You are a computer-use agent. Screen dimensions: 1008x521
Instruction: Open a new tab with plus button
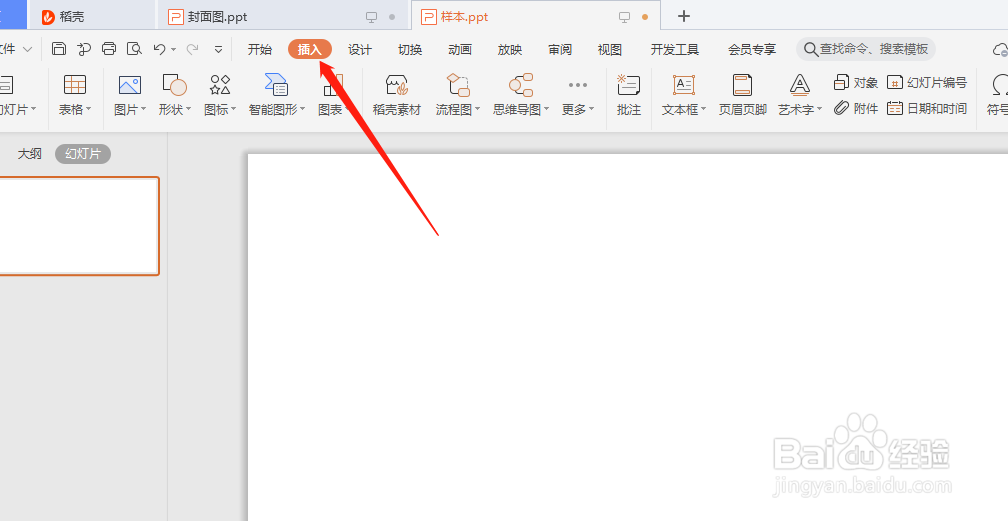click(x=684, y=16)
